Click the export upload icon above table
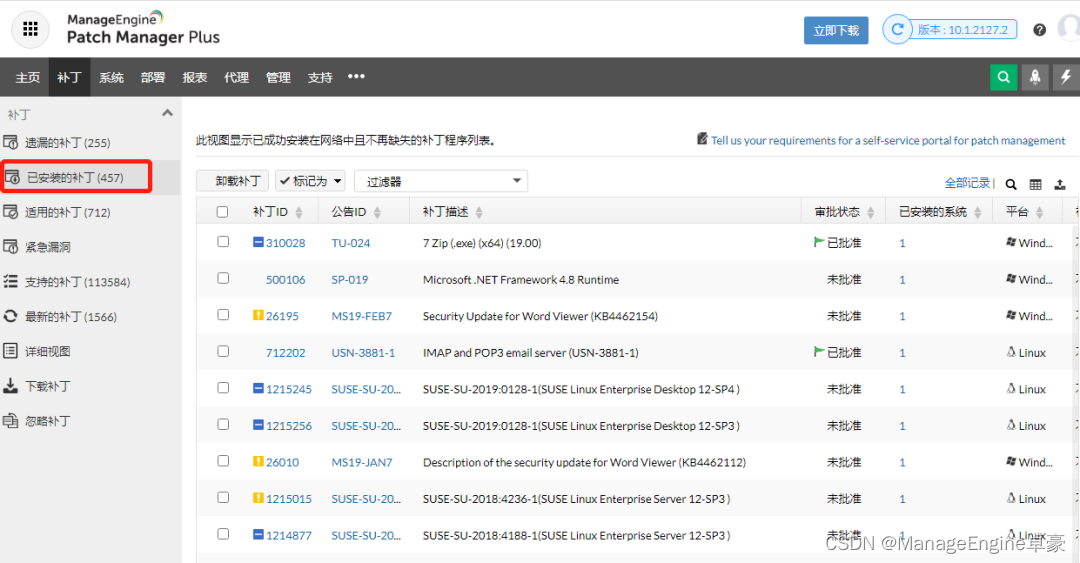This screenshot has width=1080, height=563. 1060,184
